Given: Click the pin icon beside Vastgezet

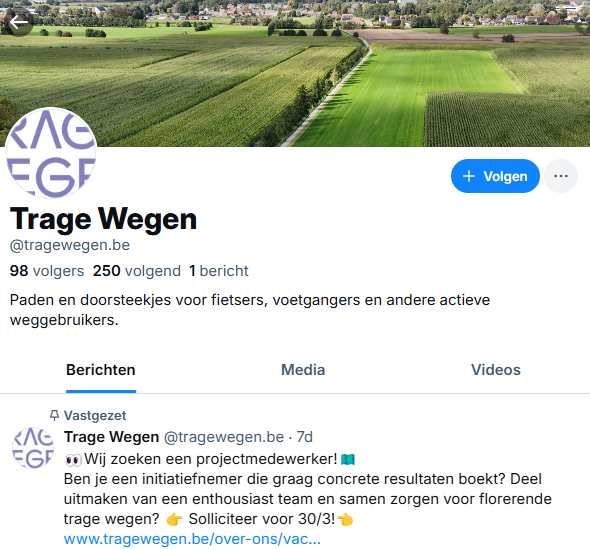Looking at the screenshot, I should tap(55, 415).
